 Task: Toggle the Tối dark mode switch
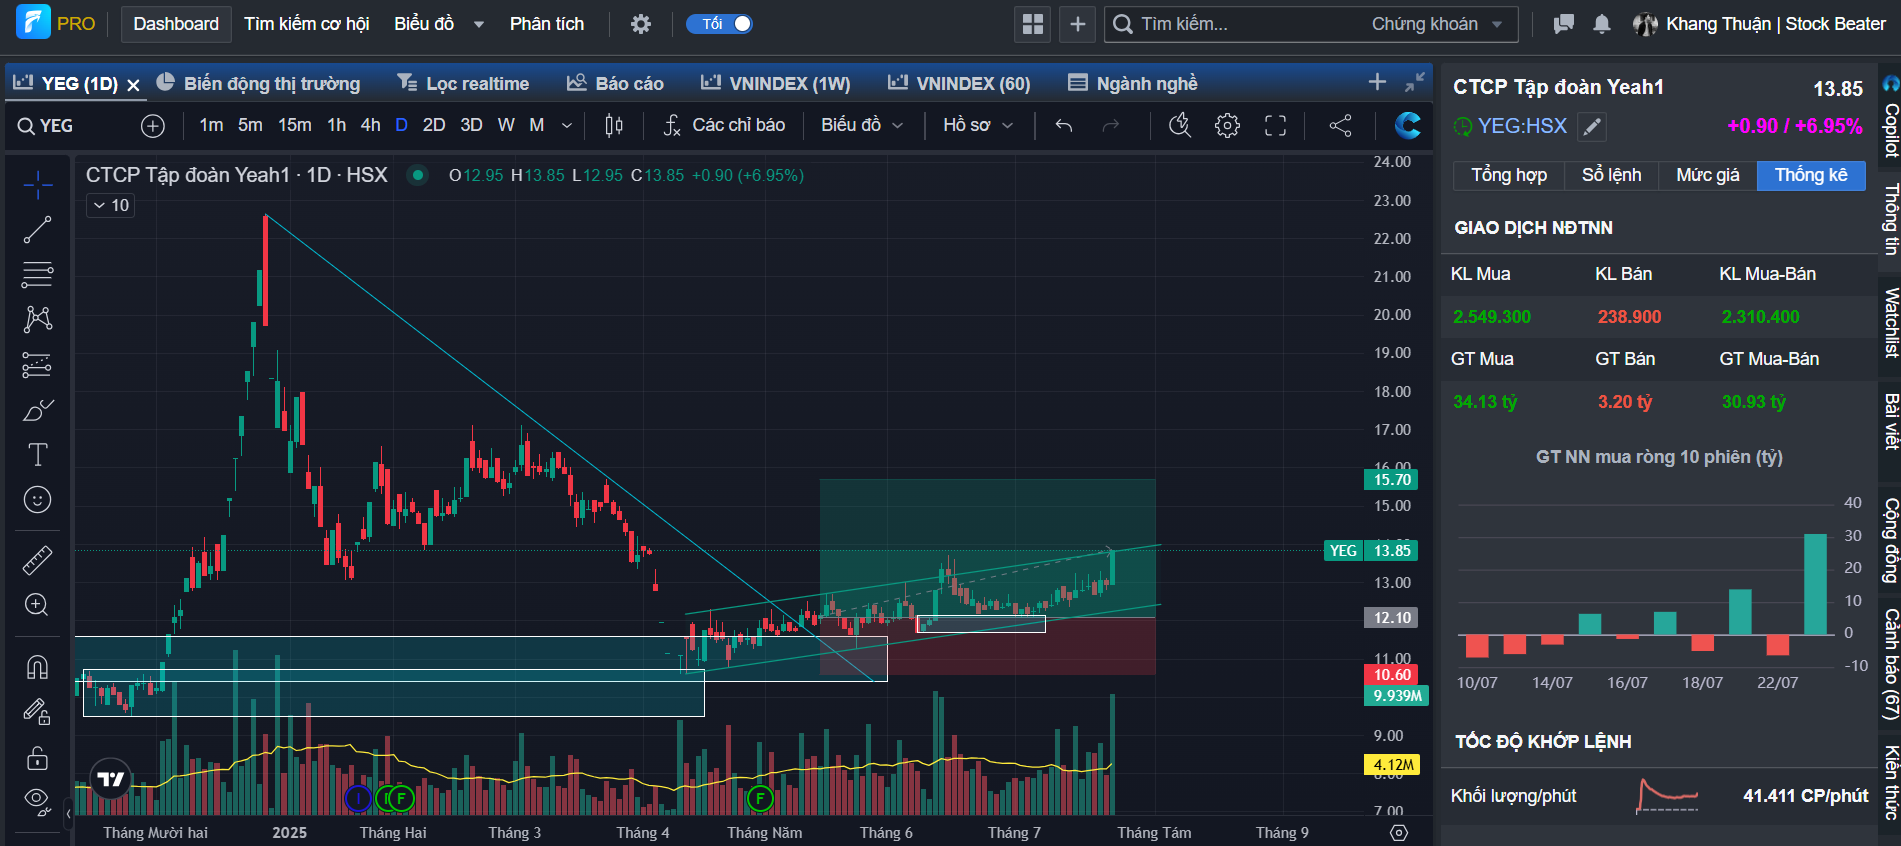(x=720, y=24)
